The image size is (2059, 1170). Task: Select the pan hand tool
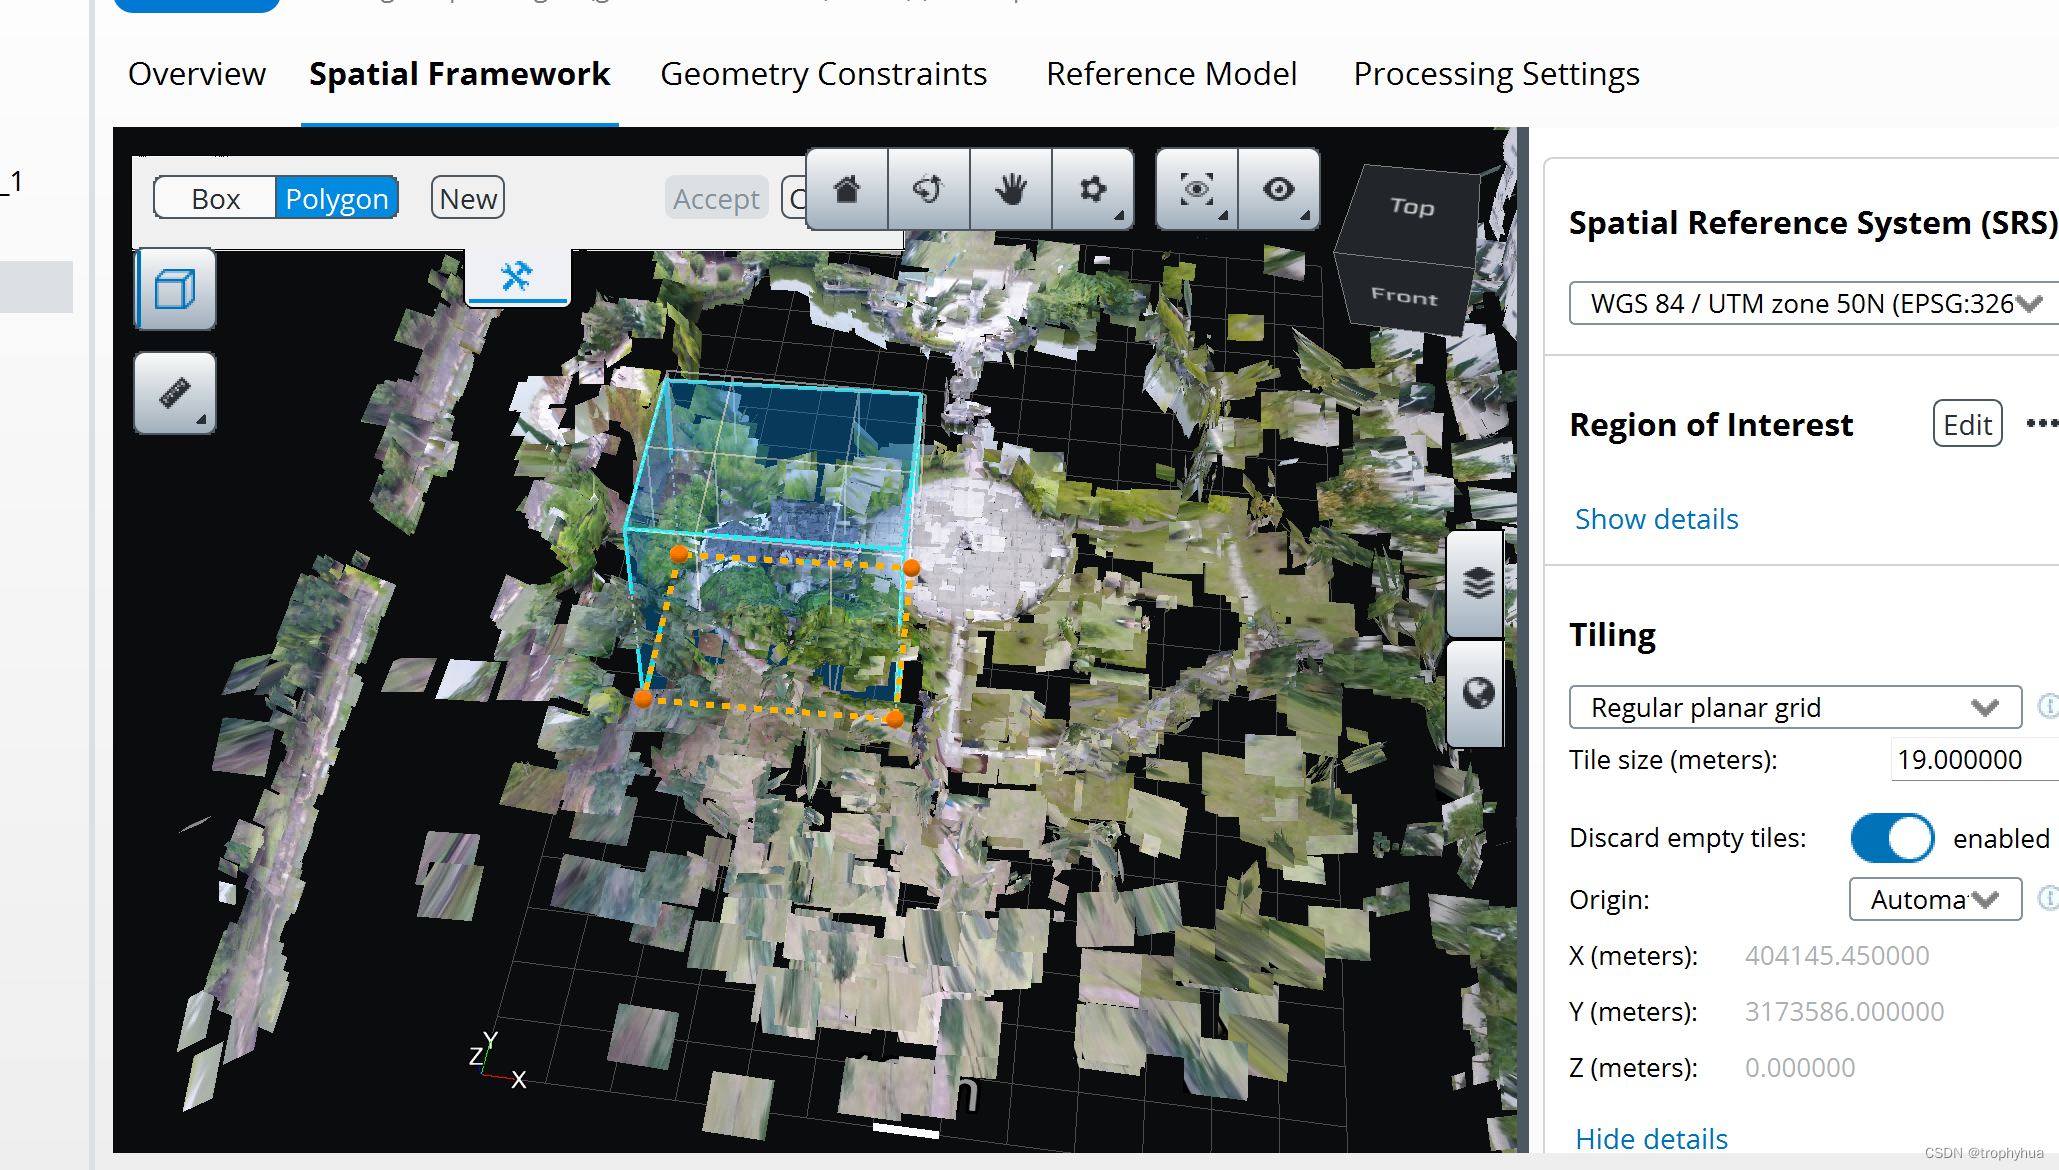pos(1011,189)
